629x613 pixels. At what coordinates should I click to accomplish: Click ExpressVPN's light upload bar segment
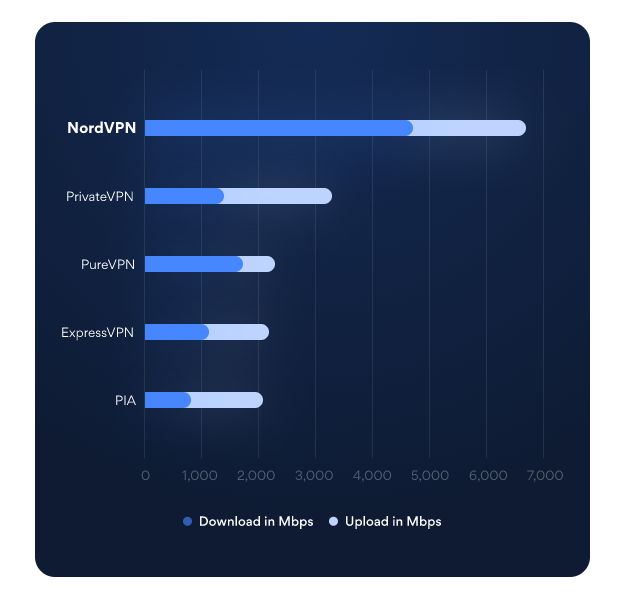point(238,332)
